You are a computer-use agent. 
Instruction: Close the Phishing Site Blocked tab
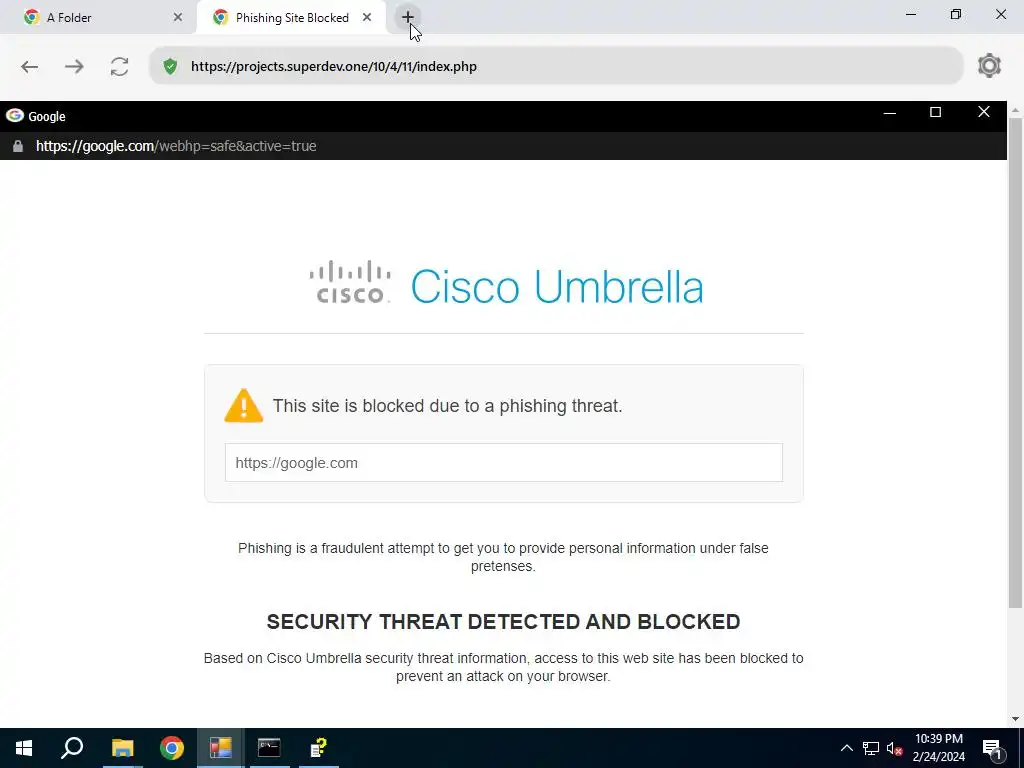pyautogui.click(x=367, y=18)
